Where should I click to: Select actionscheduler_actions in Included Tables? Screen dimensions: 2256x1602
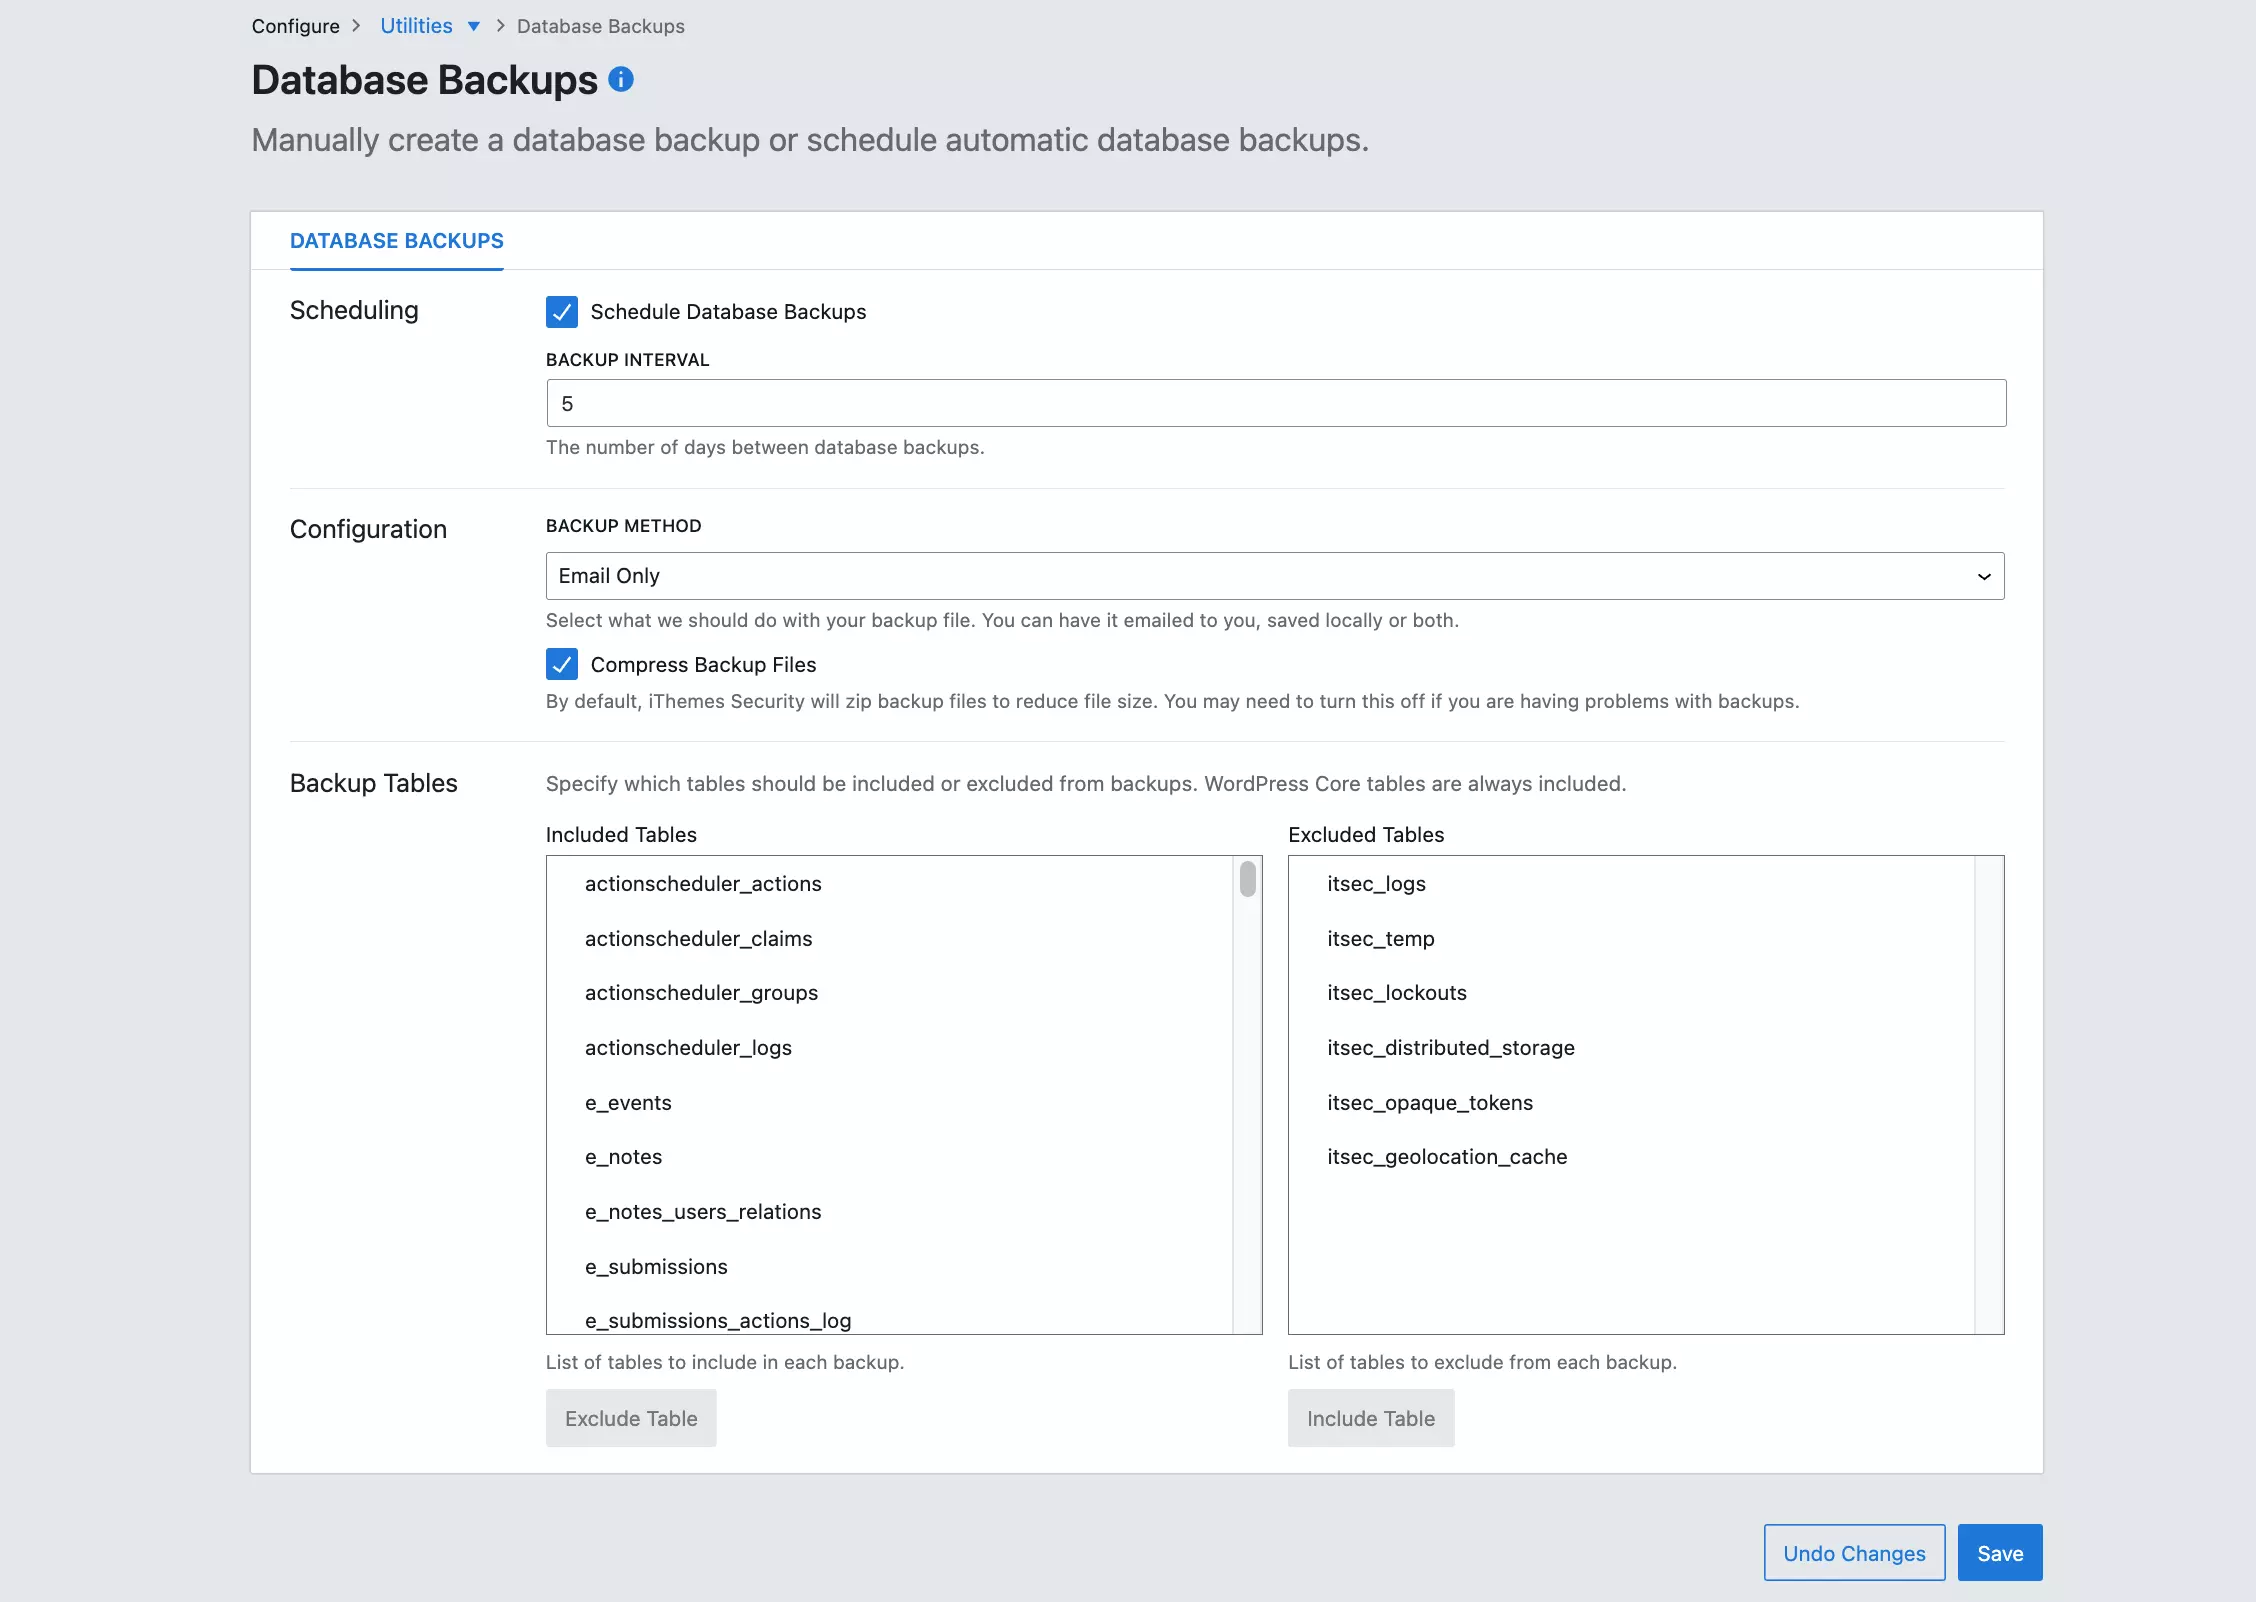tap(703, 884)
